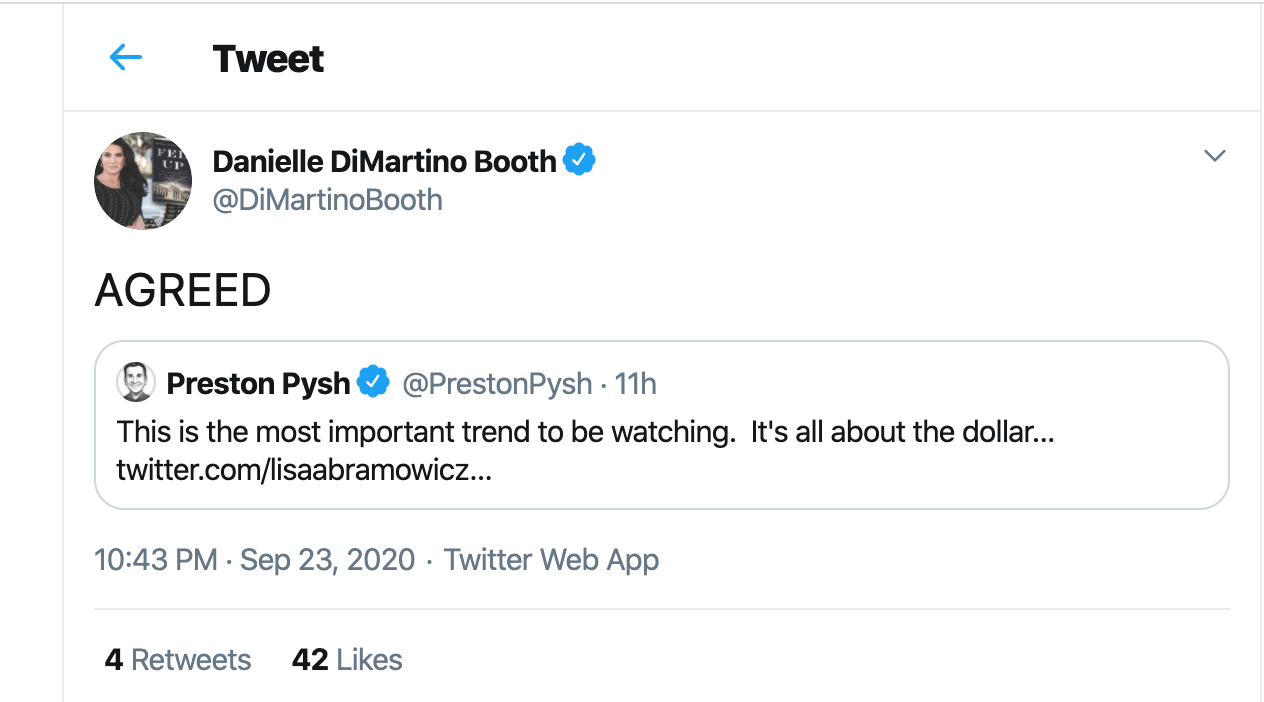Select the @PrestonPysh handle
Screen dimensions: 1264x702
(x=497, y=383)
